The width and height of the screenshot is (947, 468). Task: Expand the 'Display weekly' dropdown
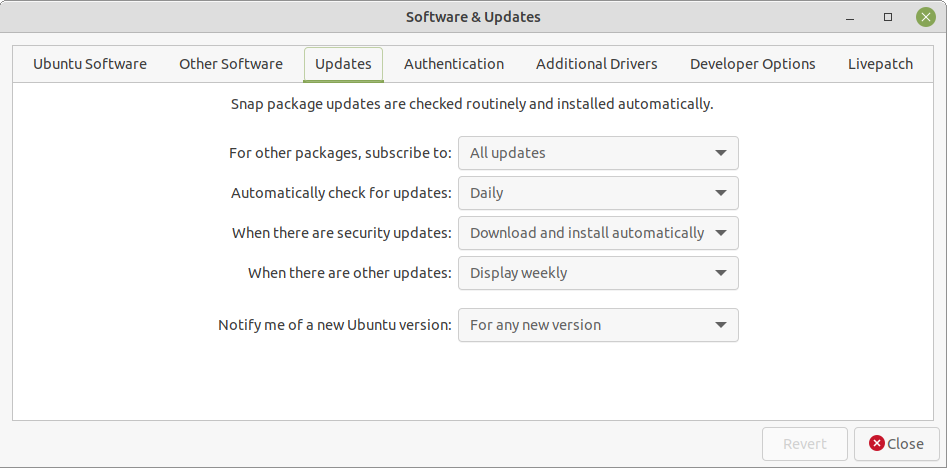[598, 273]
